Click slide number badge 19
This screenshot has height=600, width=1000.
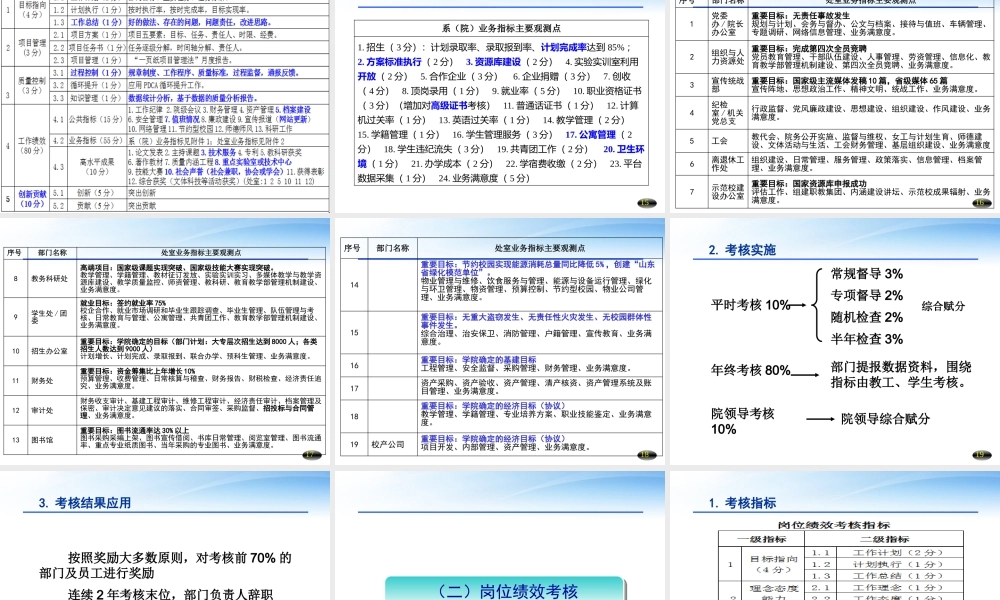[982, 455]
